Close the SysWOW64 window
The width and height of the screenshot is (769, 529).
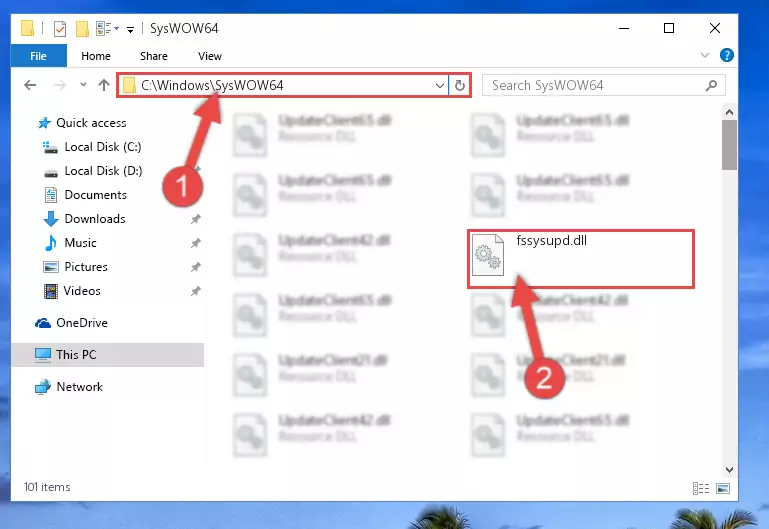[x=715, y=28]
